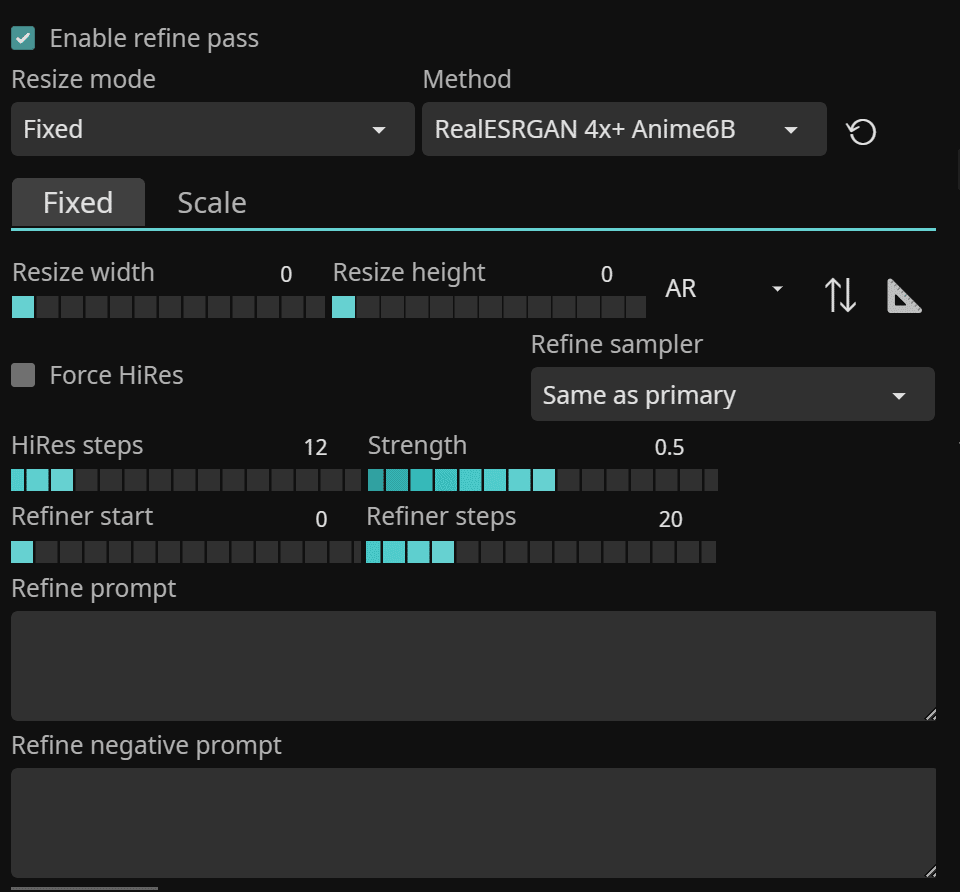Viewport: 960px width, 892px height.
Task: Expand the AR aspect ratio dropdown
Action: tap(724, 289)
